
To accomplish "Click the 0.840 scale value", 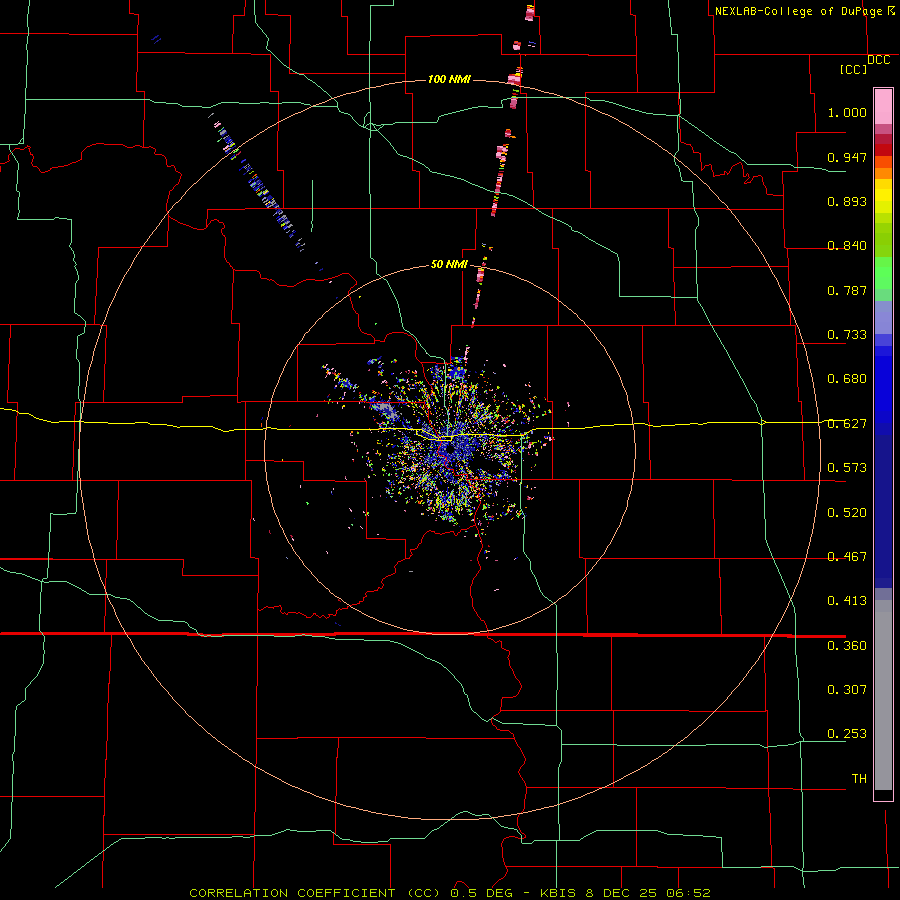I will click(x=847, y=246).
